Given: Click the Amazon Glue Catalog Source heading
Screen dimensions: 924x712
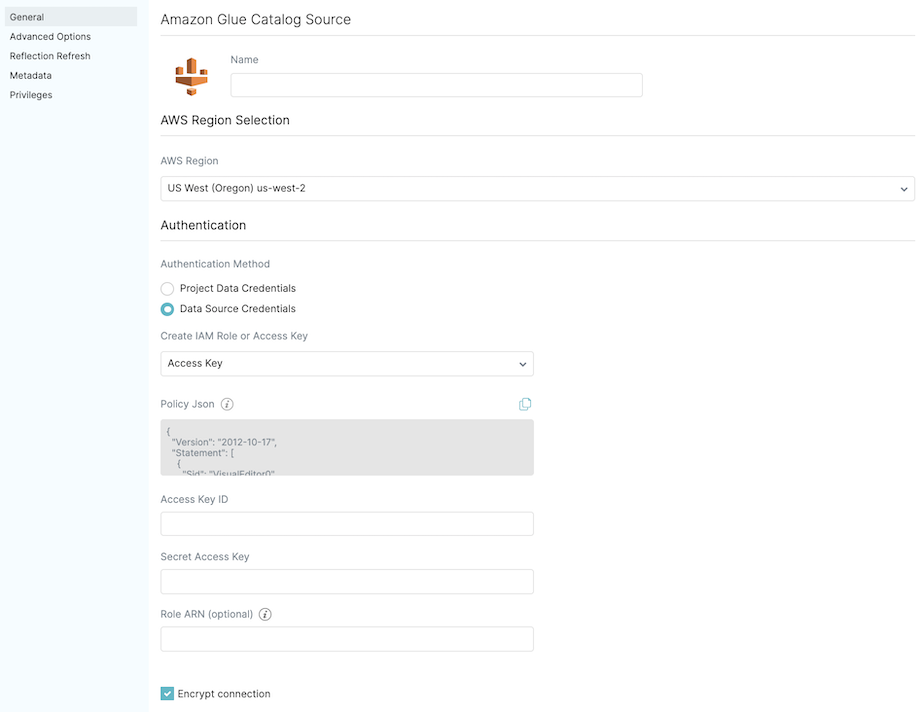Looking at the screenshot, I should [255, 19].
